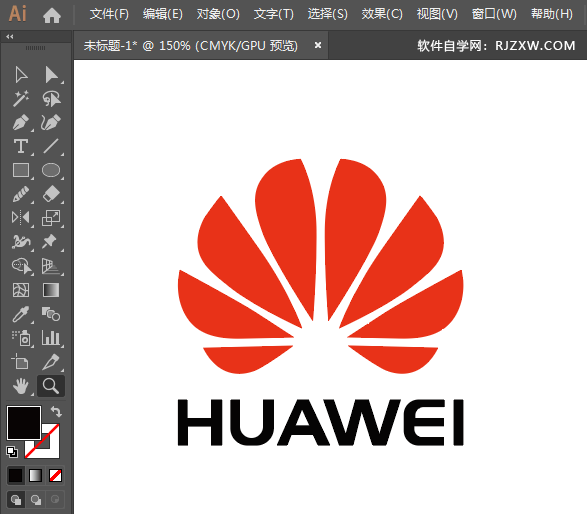This screenshot has width=587, height=514.
Task: Select the Curvature tool
Action: (51, 122)
